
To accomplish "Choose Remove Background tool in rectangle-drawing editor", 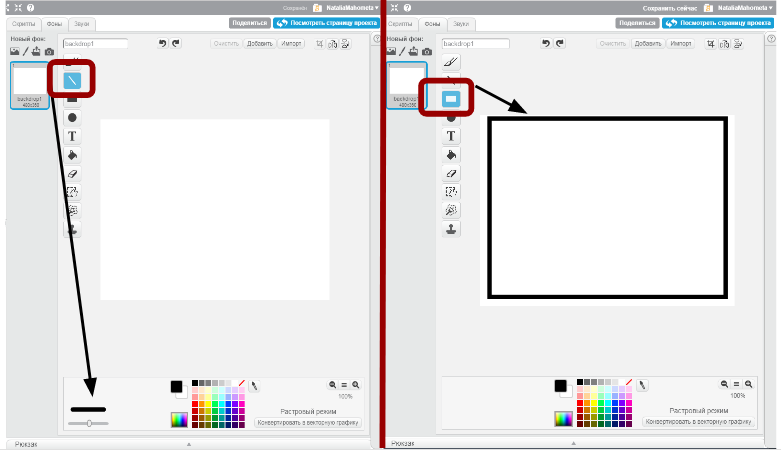I will 451,210.
